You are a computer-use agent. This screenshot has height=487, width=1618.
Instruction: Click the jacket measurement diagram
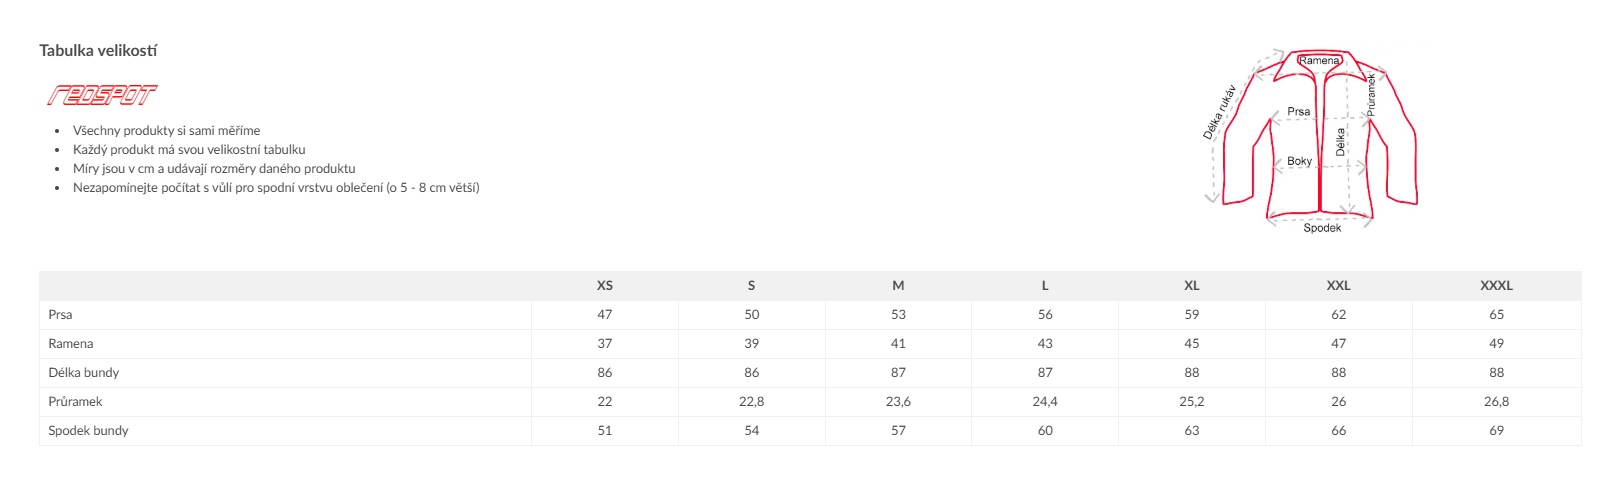(x=1310, y=140)
